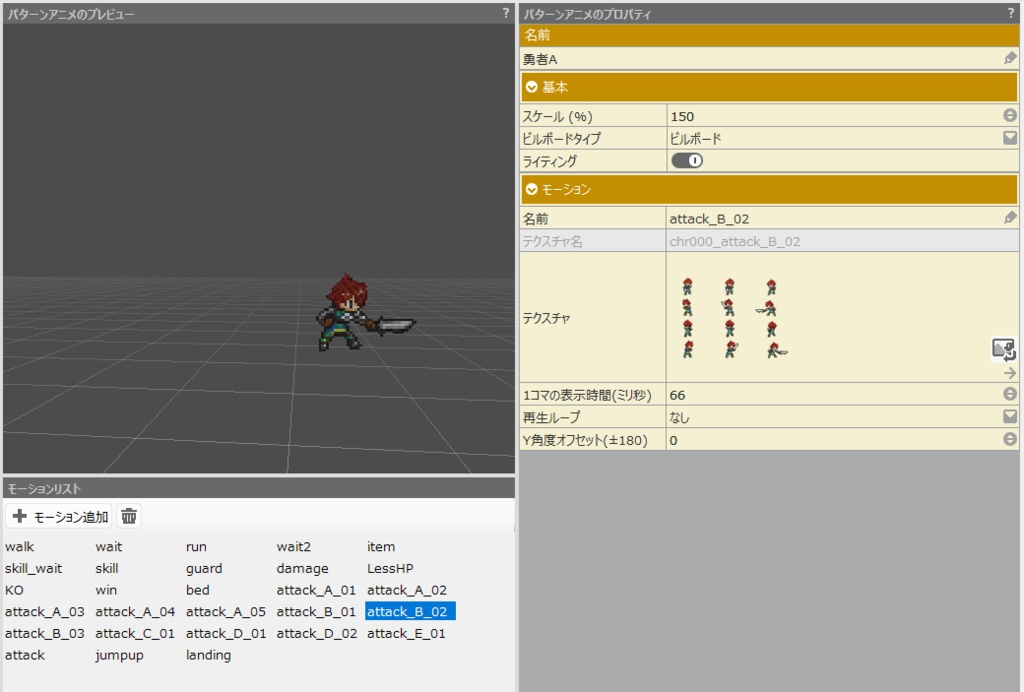1024x692 pixels.
Task: Click stepper for 1コマの表示時間 value
Action: coord(1010,394)
